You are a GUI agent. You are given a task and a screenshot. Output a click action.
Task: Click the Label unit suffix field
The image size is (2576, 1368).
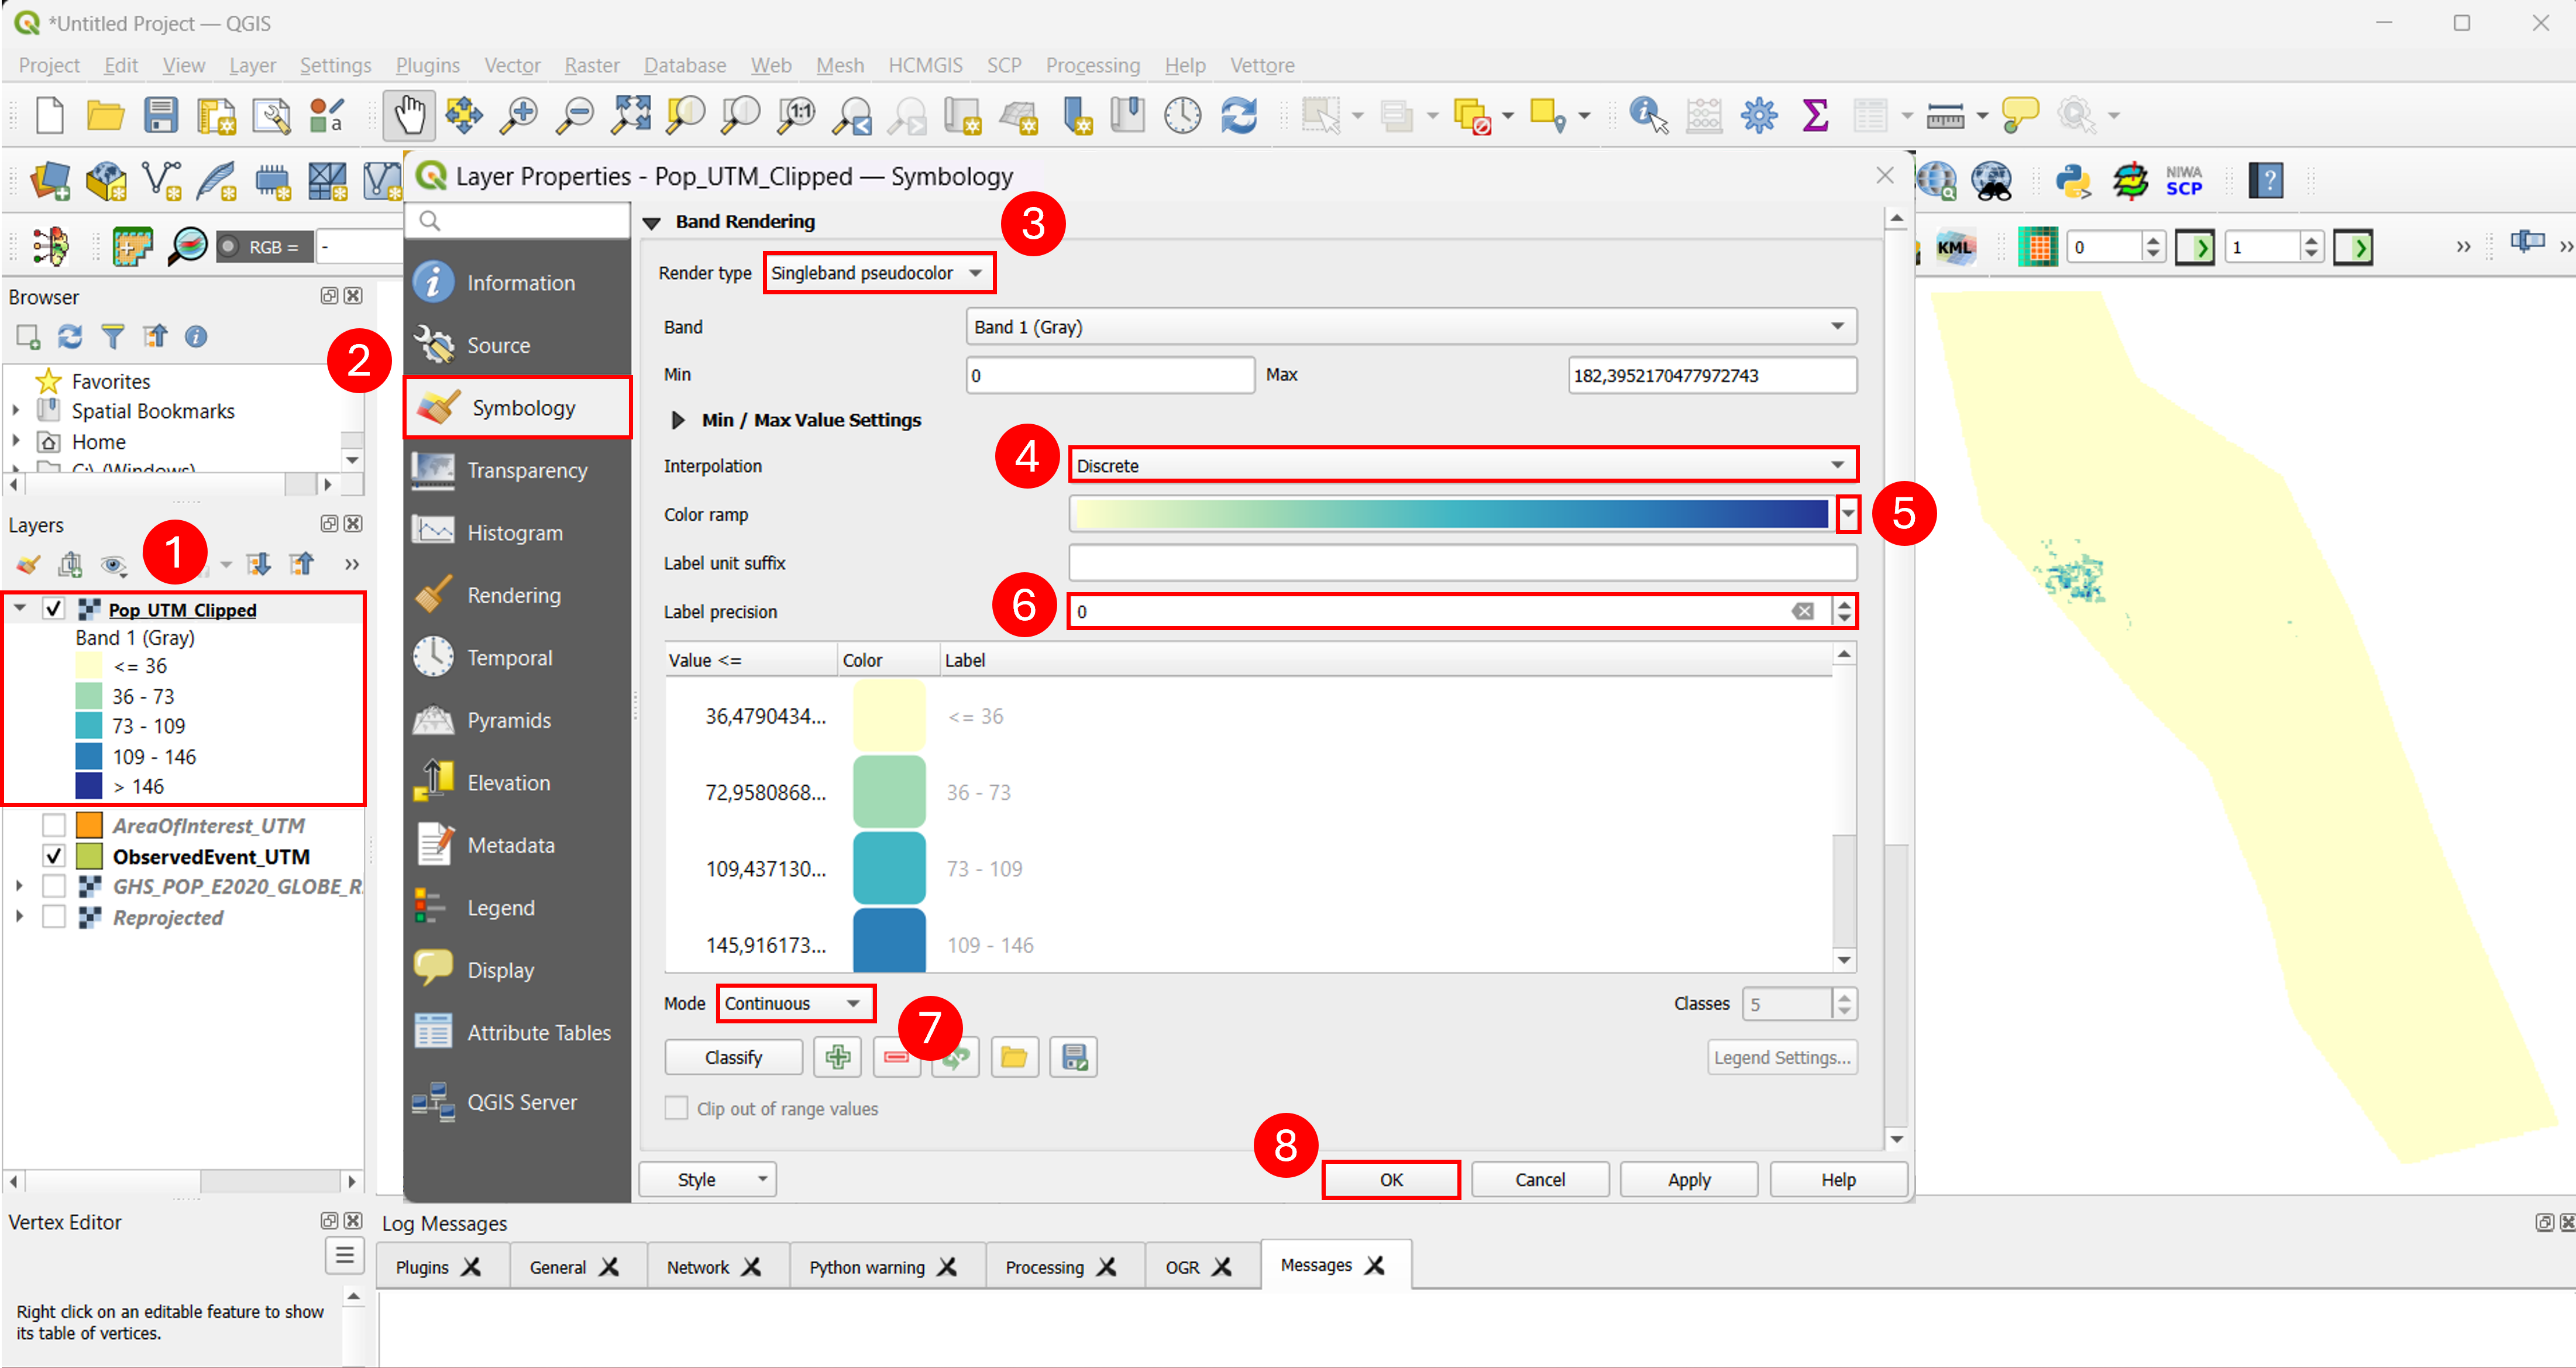[x=1462, y=563]
